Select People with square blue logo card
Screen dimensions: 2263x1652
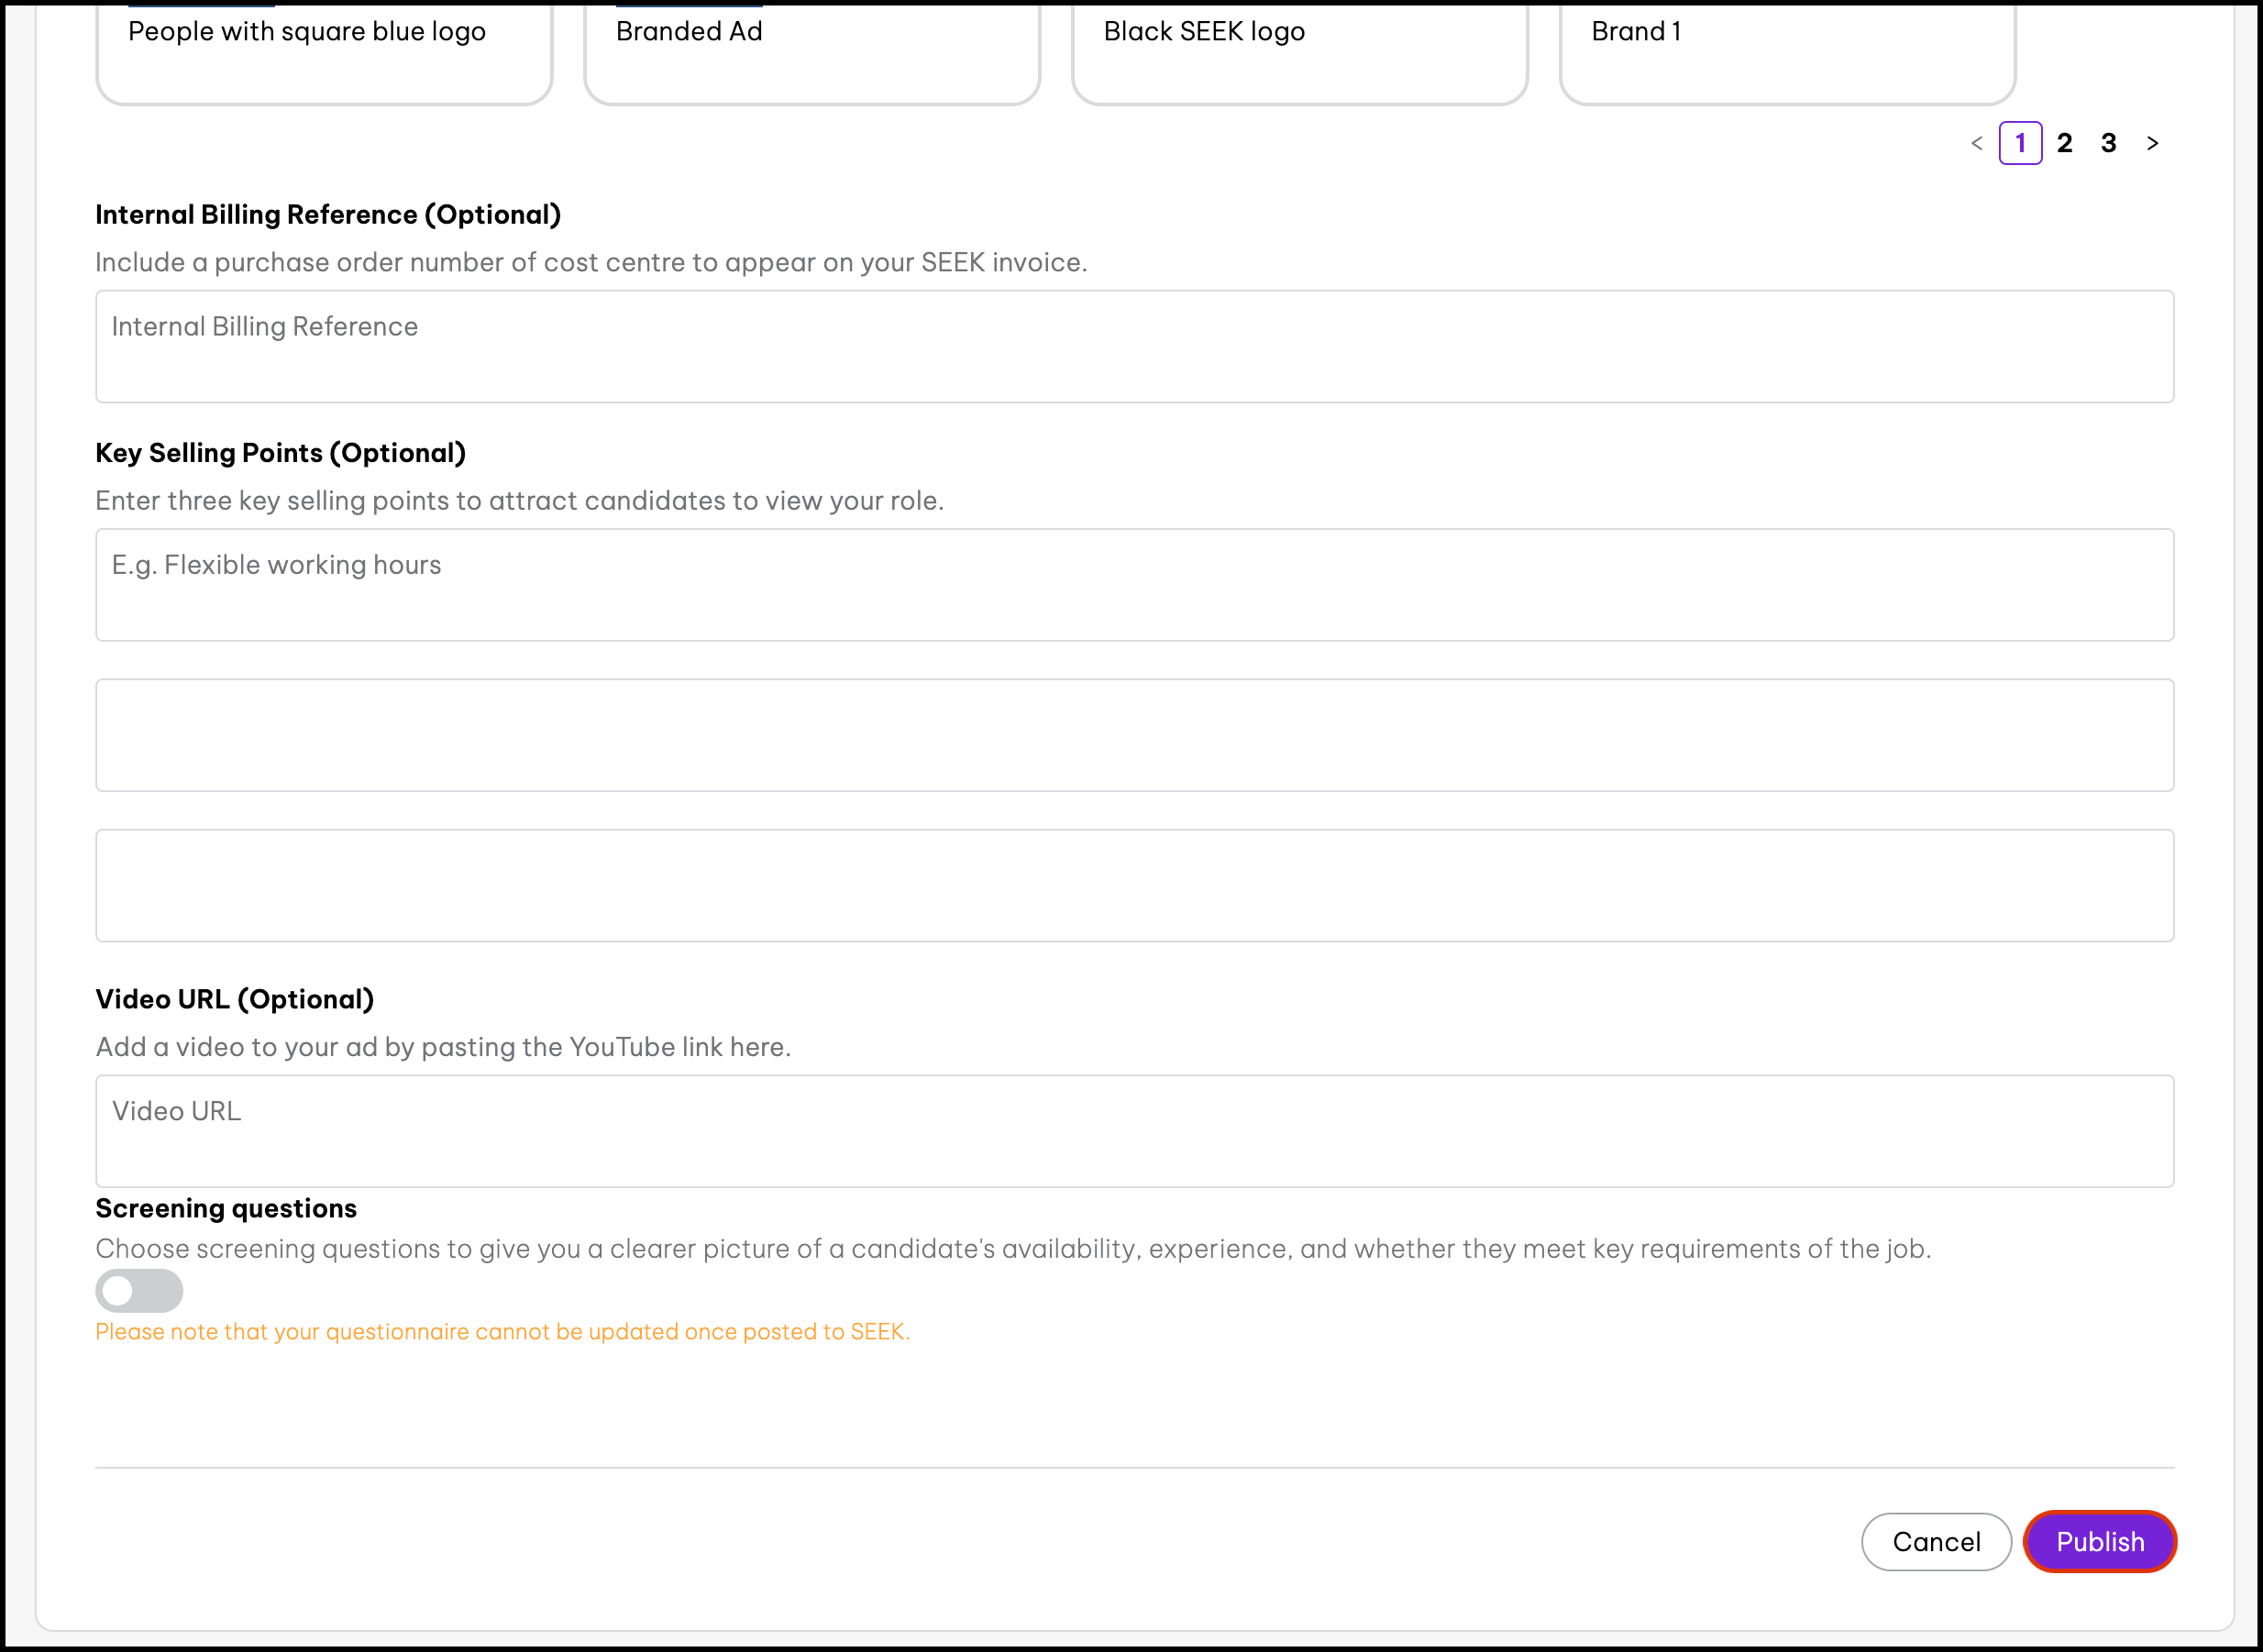point(324,50)
